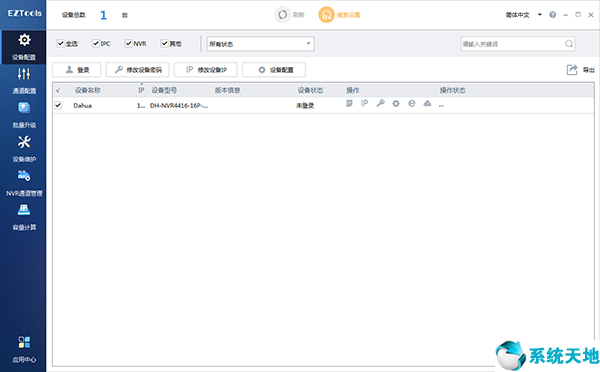Screen dimensions: 600x372
Task: Click gear config icon in Dahua row
Action: point(396,103)
